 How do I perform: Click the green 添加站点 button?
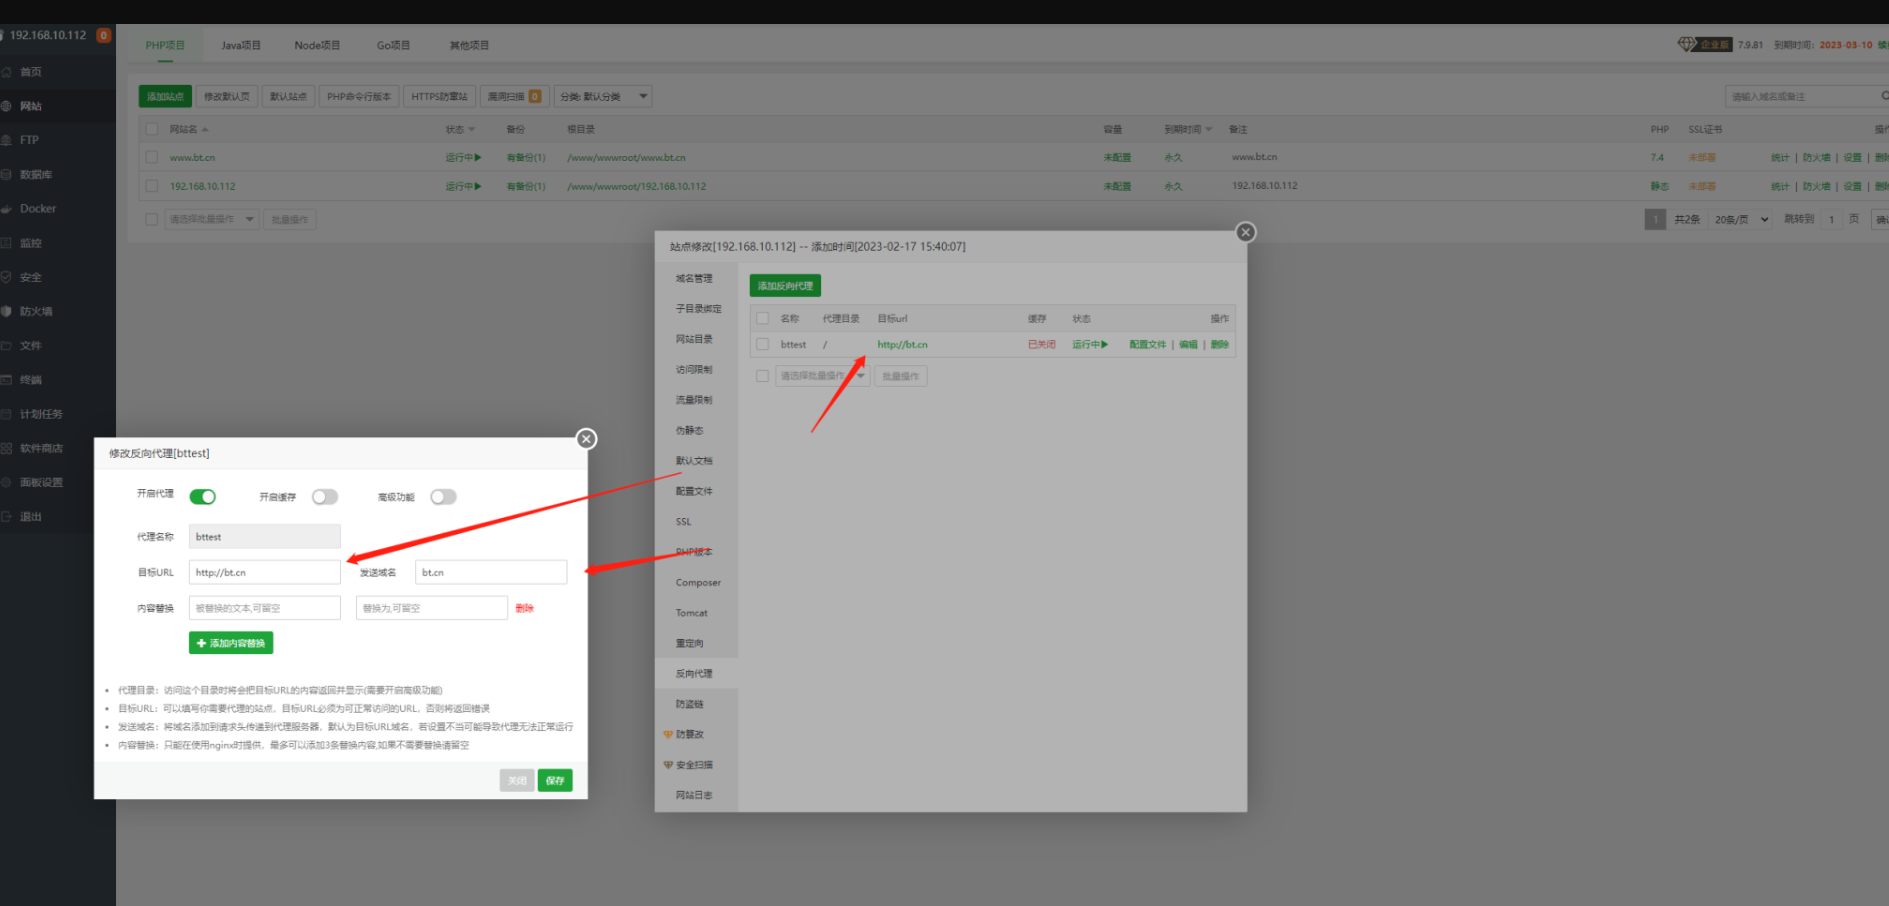click(165, 96)
